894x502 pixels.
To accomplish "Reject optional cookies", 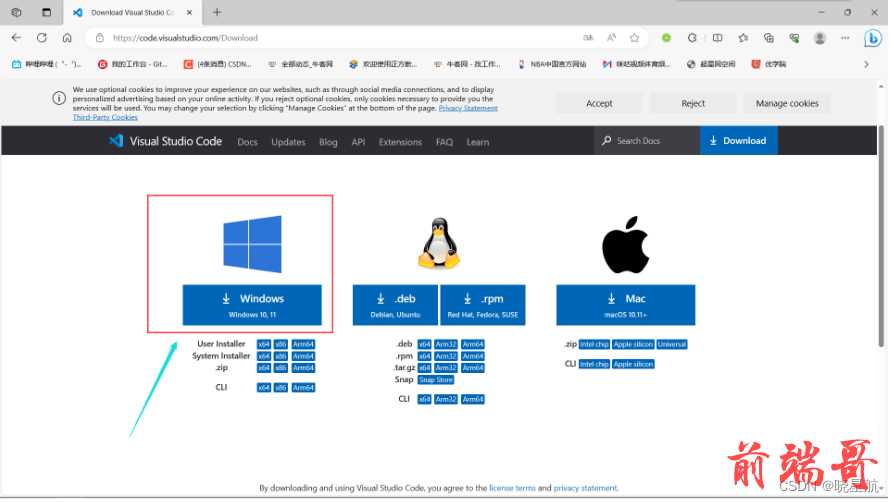I will pos(693,103).
